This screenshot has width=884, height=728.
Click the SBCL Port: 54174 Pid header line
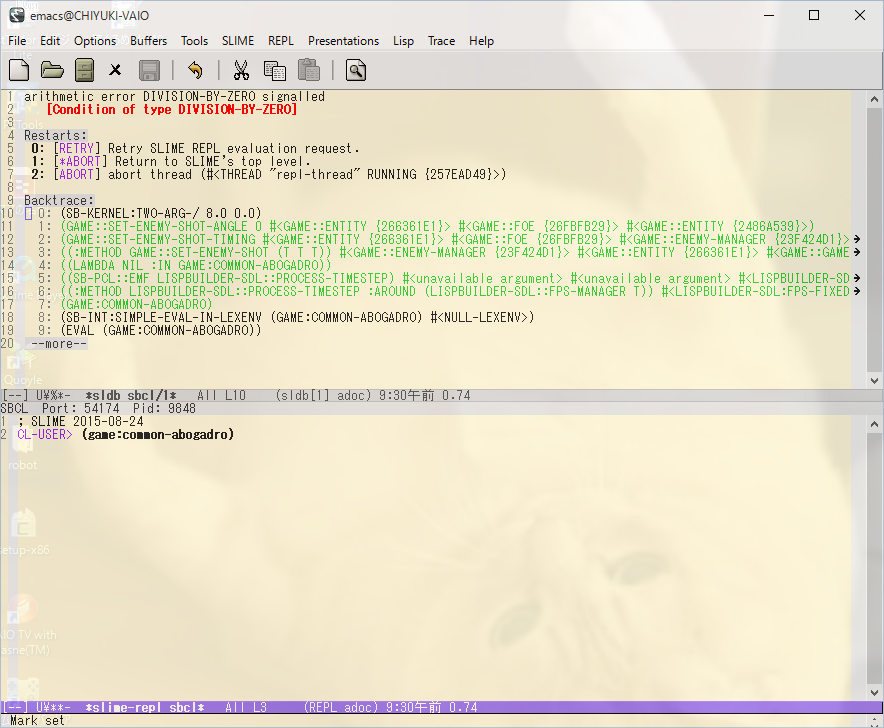[x=98, y=408]
